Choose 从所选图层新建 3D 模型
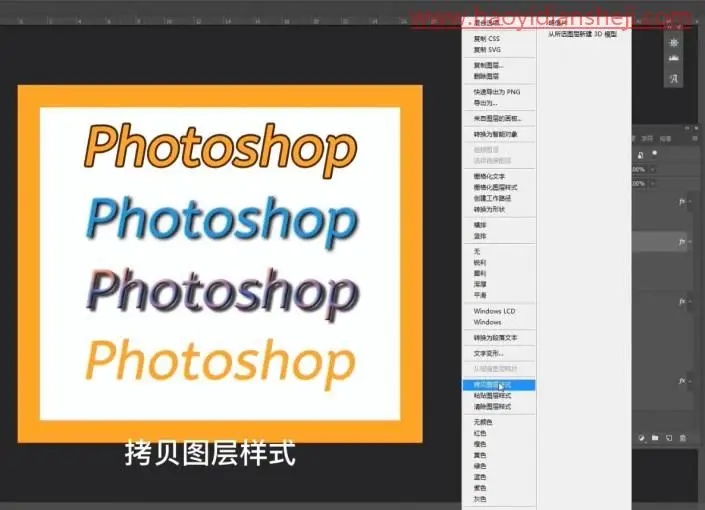The height and width of the screenshot is (510, 705). point(582,34)
